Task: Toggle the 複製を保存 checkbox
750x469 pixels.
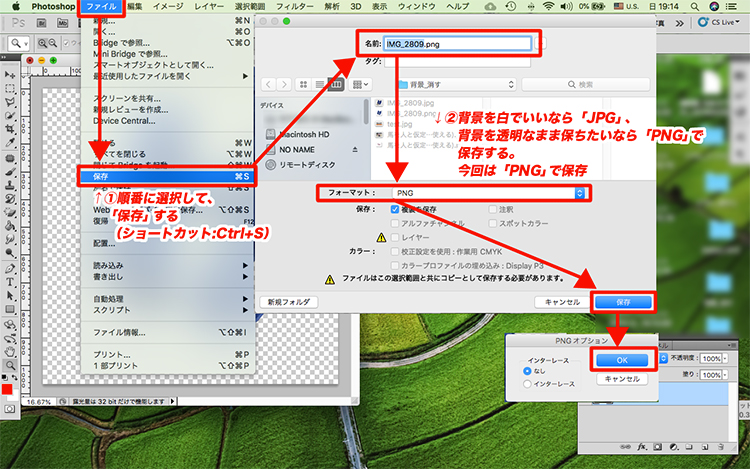Action: point(395,209)
